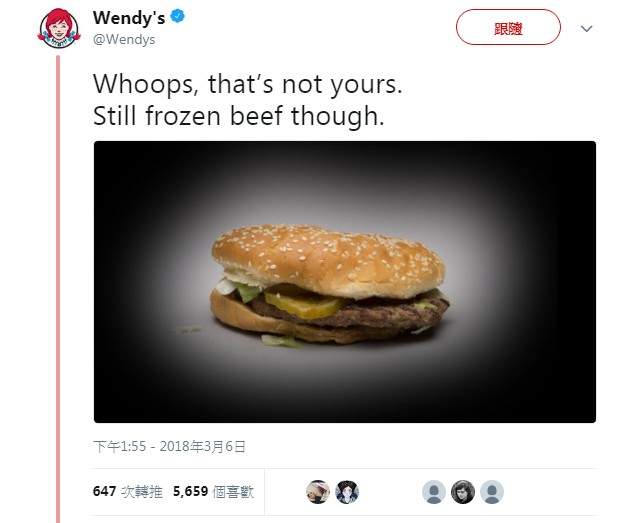Open the burger photo attachment
The width and height of the screenshot is (633, 523).
345,282
